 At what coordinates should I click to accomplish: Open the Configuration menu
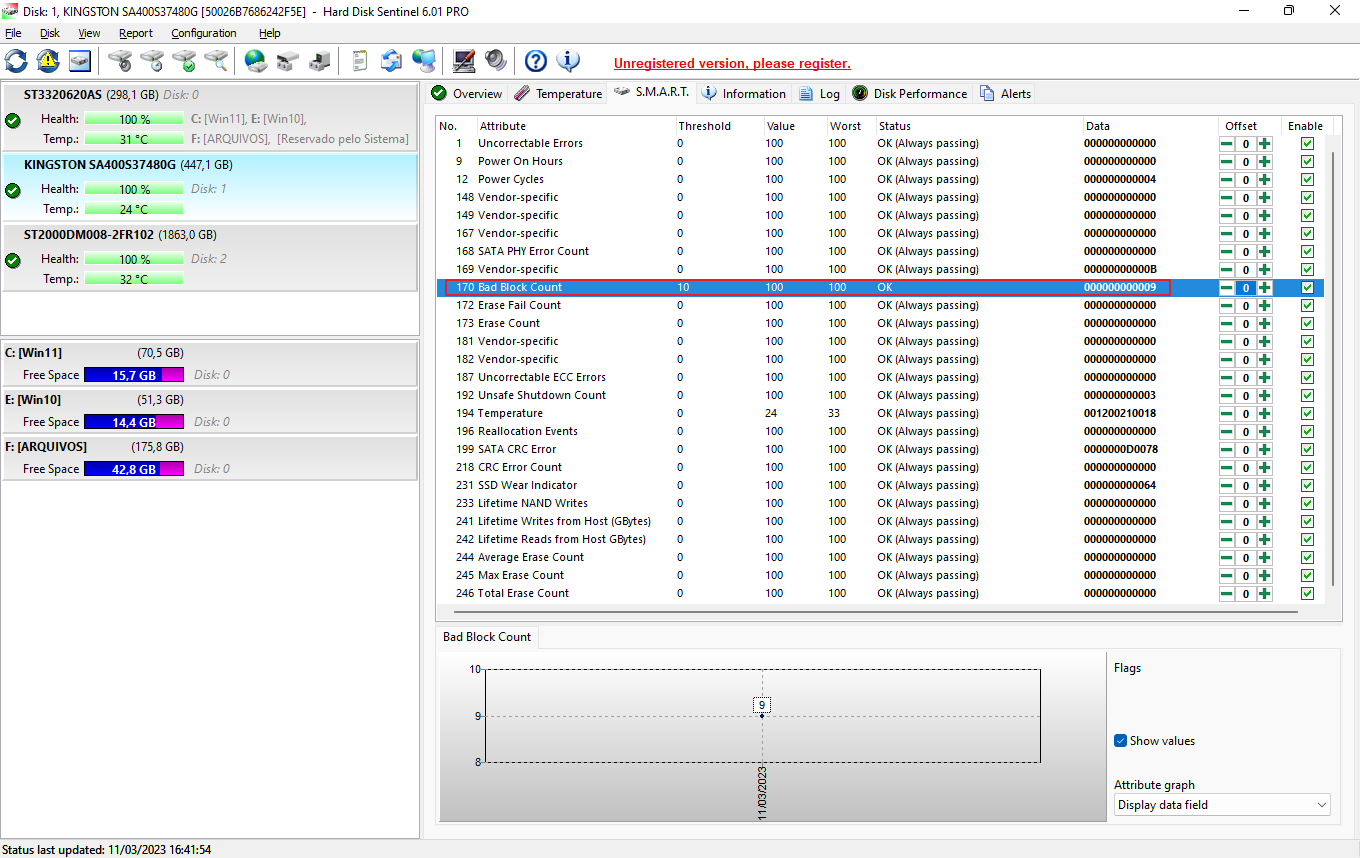tap(204, 33)
